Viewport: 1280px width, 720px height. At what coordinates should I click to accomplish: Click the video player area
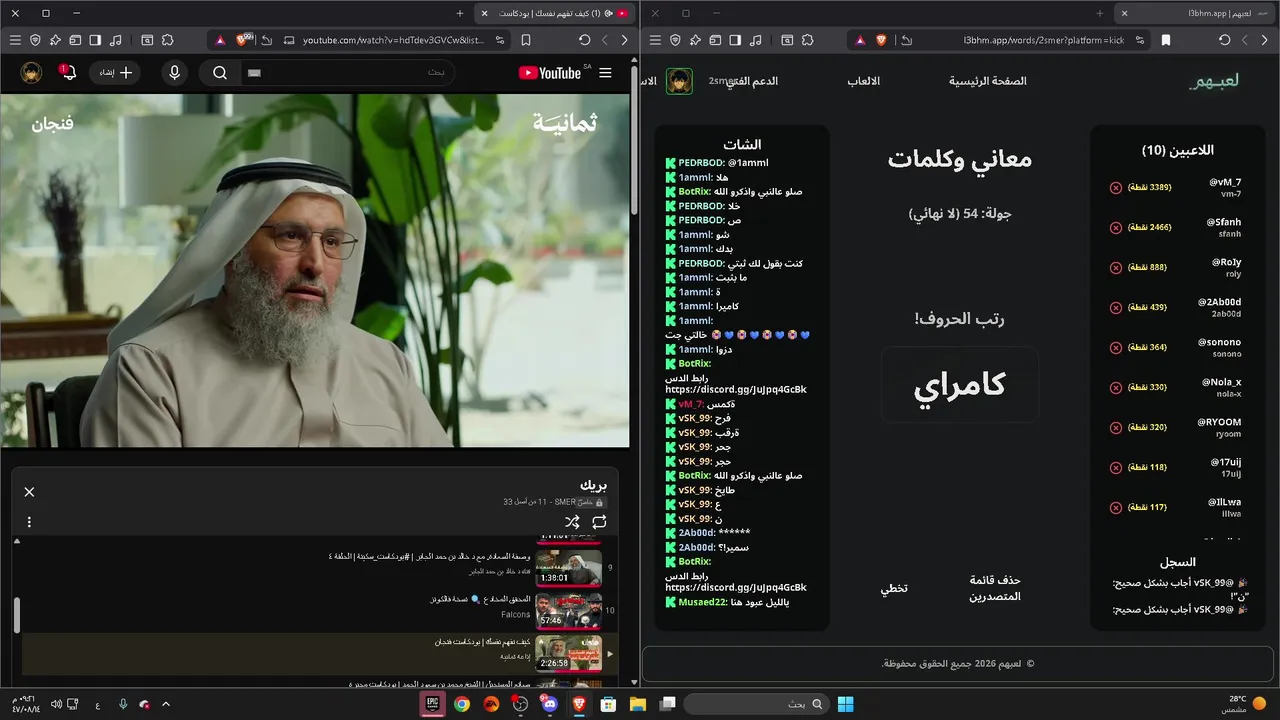point(315,270)
